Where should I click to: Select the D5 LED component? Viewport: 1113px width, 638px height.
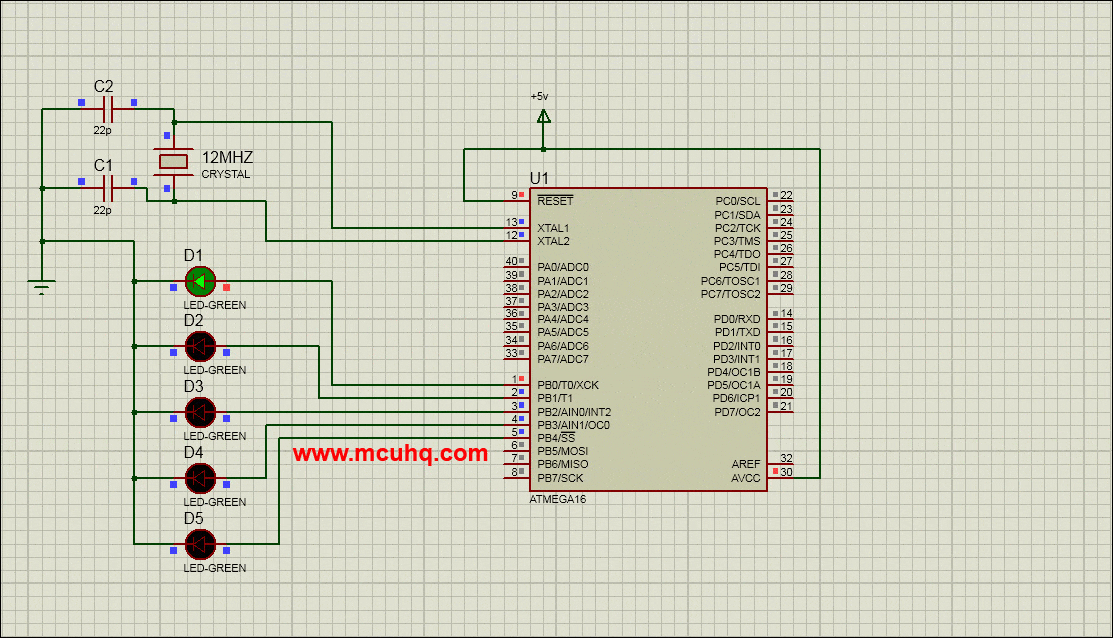pyautogui.click(x=199, y=545)
